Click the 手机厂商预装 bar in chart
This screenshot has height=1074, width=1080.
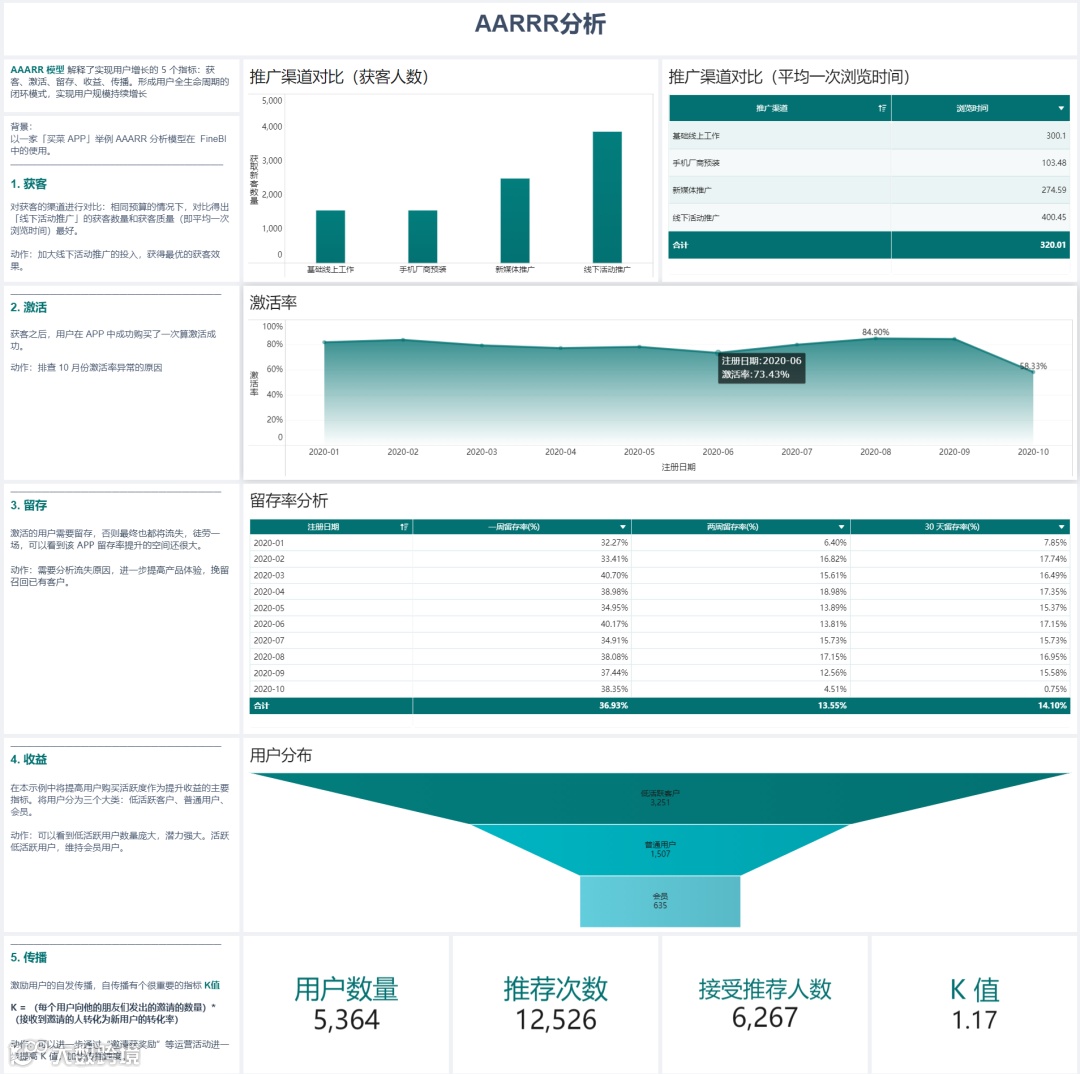[422, 236]
